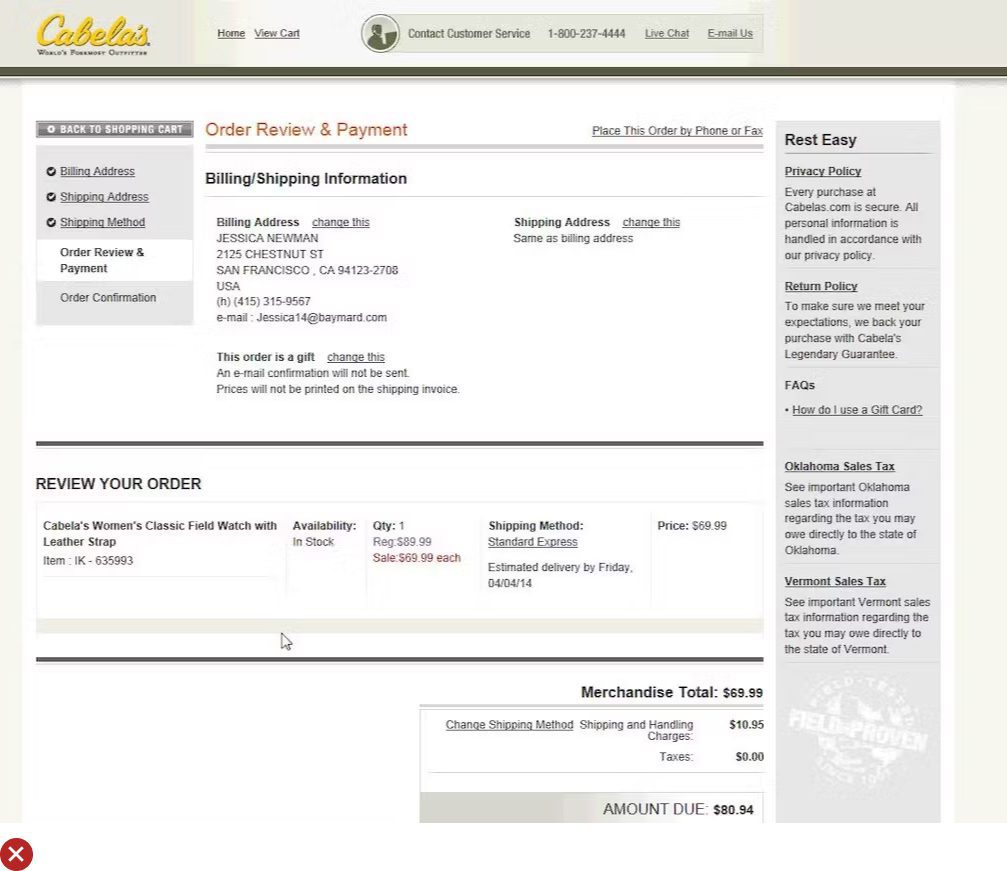Open How do I use a Gift Card

[857, 410]
